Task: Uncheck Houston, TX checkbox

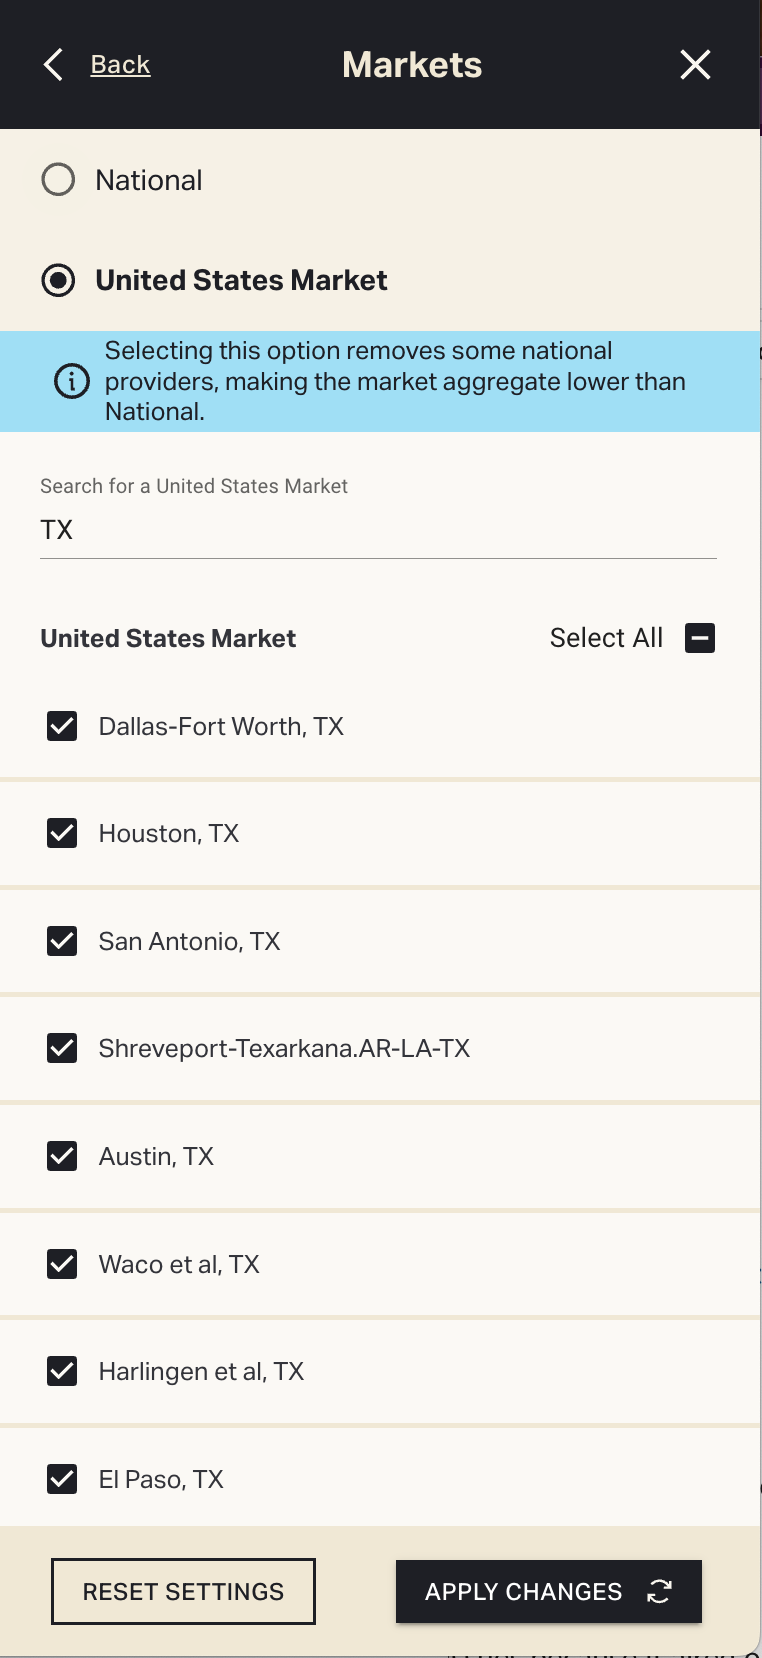Action: point(62,833)
